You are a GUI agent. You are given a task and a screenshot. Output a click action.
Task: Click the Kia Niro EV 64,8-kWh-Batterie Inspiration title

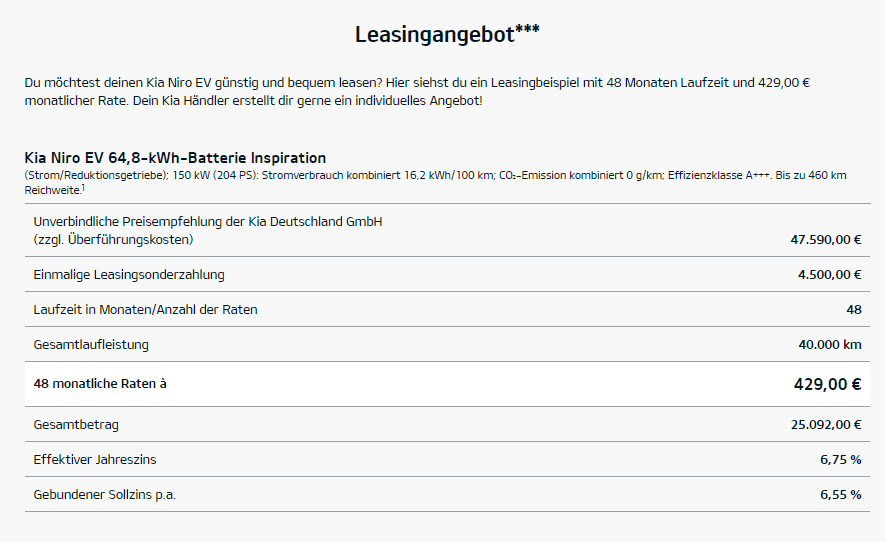tap(175, 158)
